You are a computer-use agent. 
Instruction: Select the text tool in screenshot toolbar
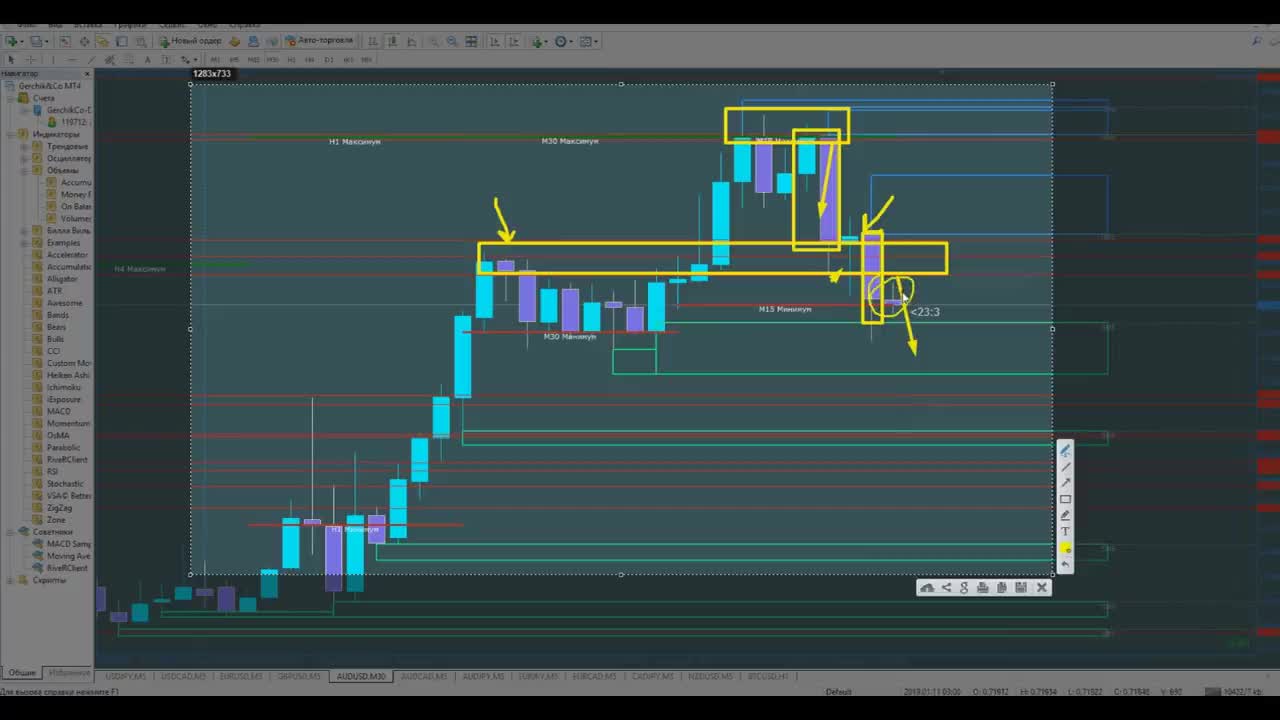click(x=1065, y=531)
